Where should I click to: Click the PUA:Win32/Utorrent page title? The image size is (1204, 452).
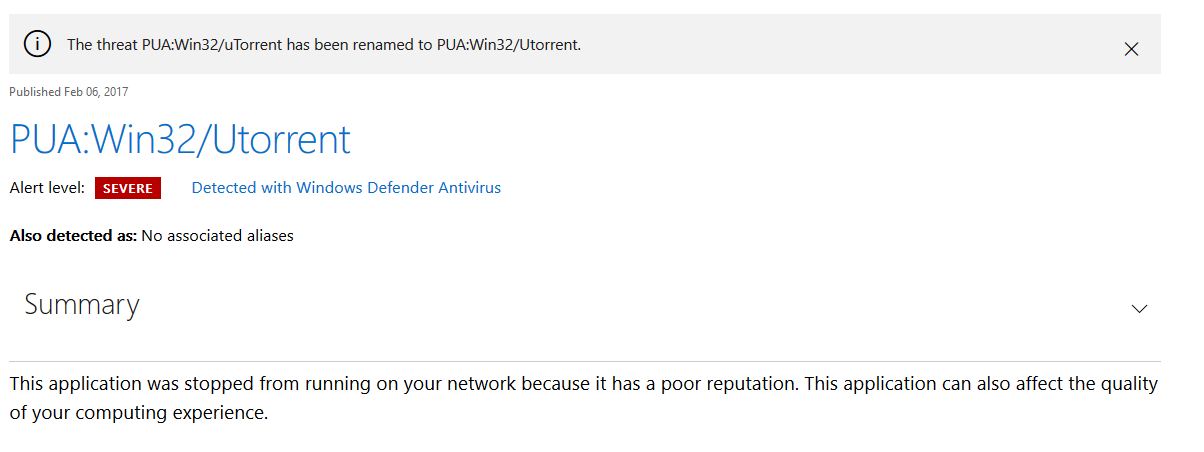coord(180,139)
